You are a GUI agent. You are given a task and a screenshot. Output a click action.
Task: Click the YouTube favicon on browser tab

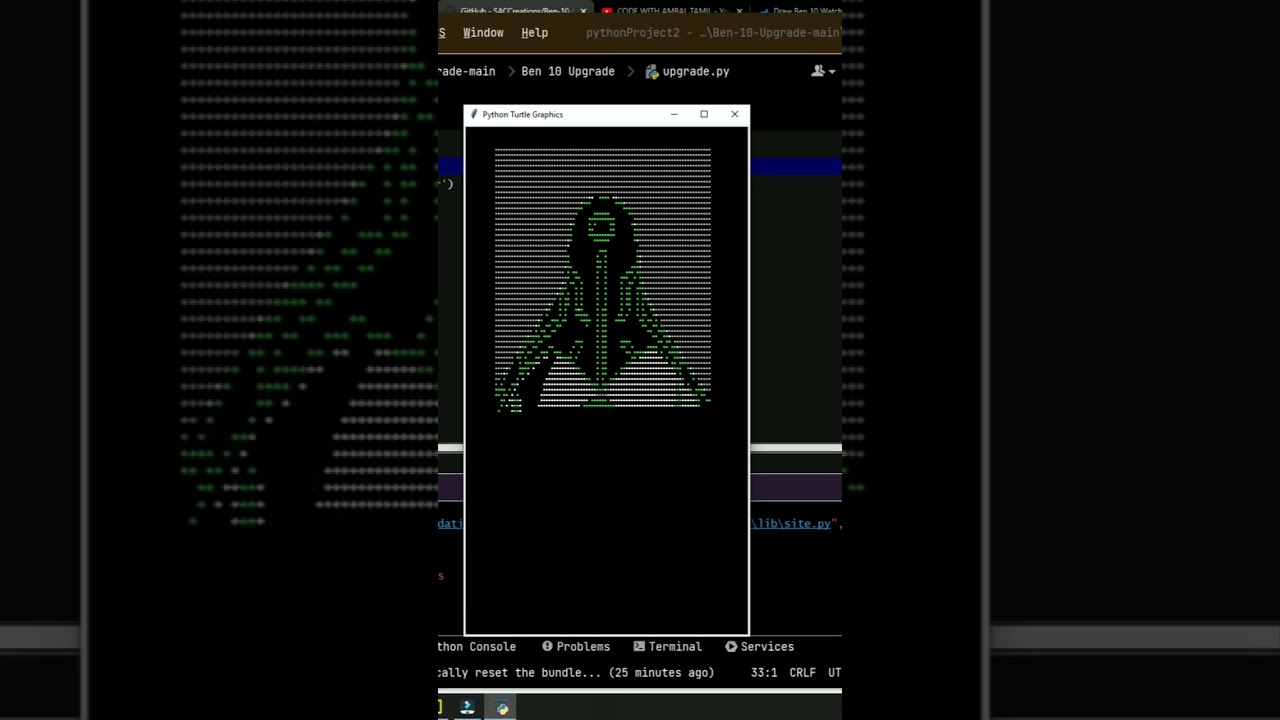coord(607,11)
